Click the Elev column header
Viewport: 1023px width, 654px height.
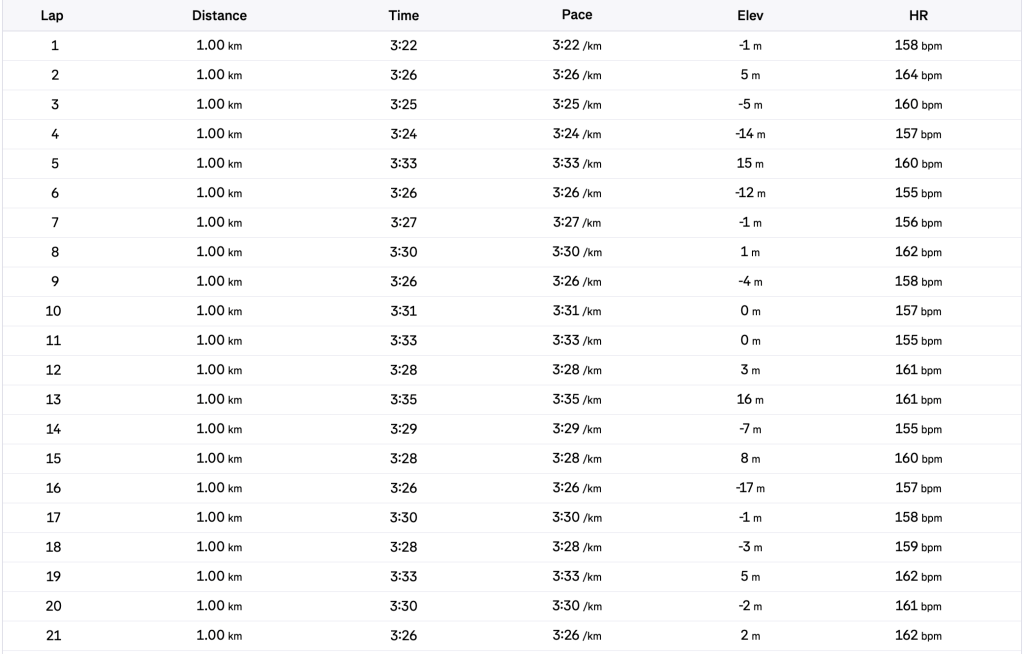click(x=750, y=16)
